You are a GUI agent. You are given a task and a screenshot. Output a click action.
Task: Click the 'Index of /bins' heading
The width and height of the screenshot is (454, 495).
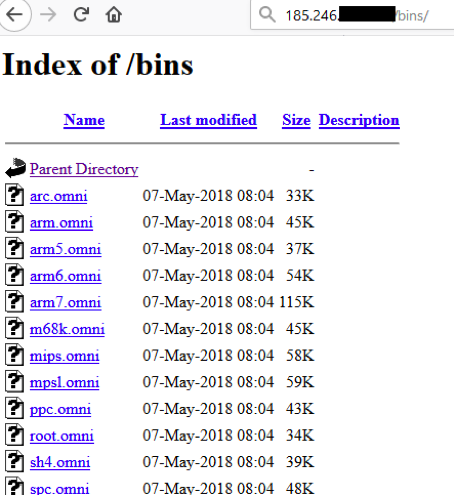click(98, 64)
